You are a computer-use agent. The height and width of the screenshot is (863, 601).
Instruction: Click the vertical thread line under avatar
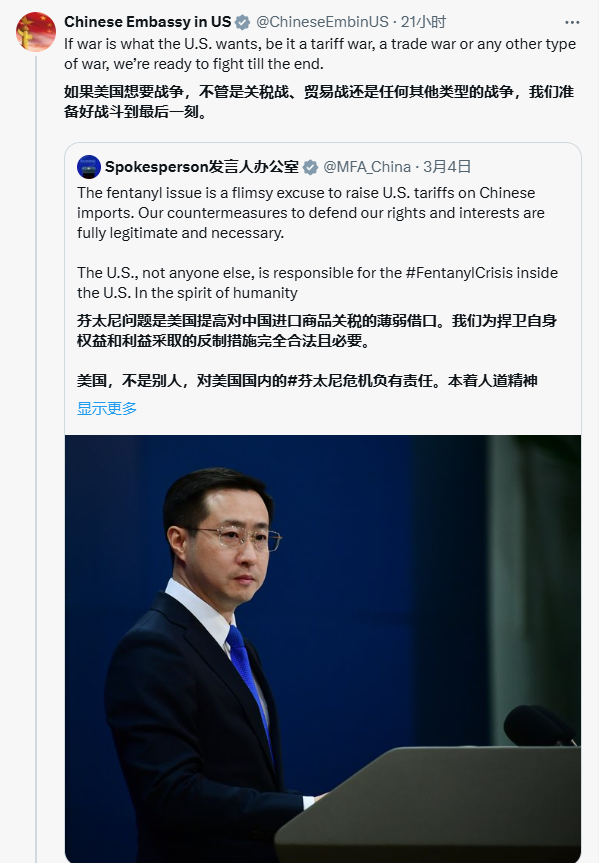coord(36,459)
